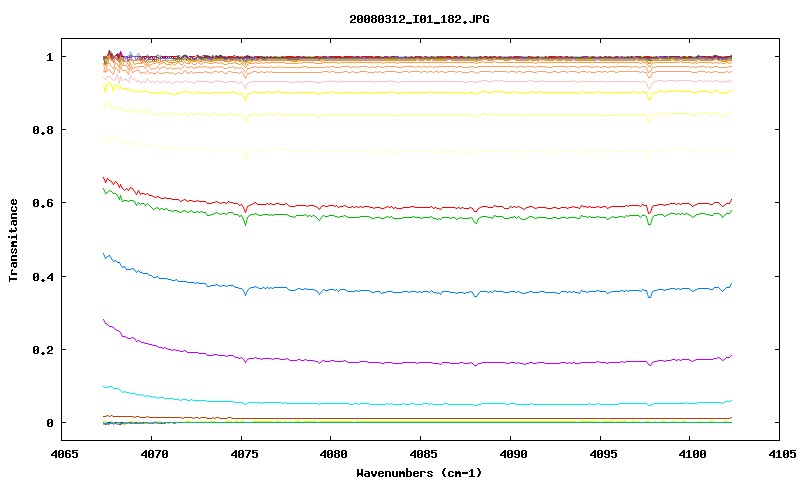Screen dimensions: 800x480
Task: Click the y-axis tick label 0.8
Action: click(43, 130)
